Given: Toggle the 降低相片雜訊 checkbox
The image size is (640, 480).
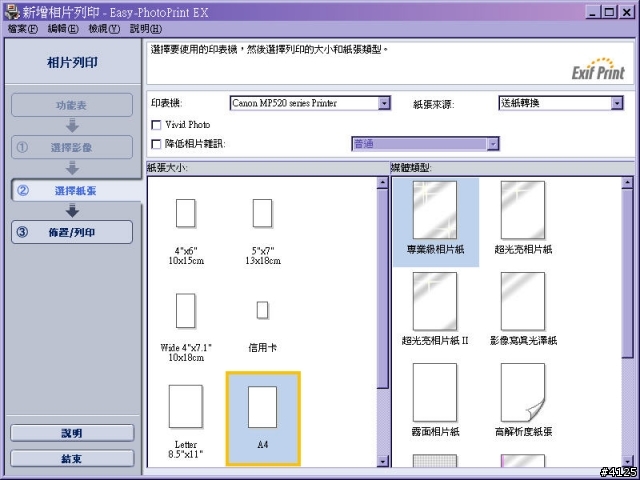Looking at the screenshot, I should pos(156,144).
